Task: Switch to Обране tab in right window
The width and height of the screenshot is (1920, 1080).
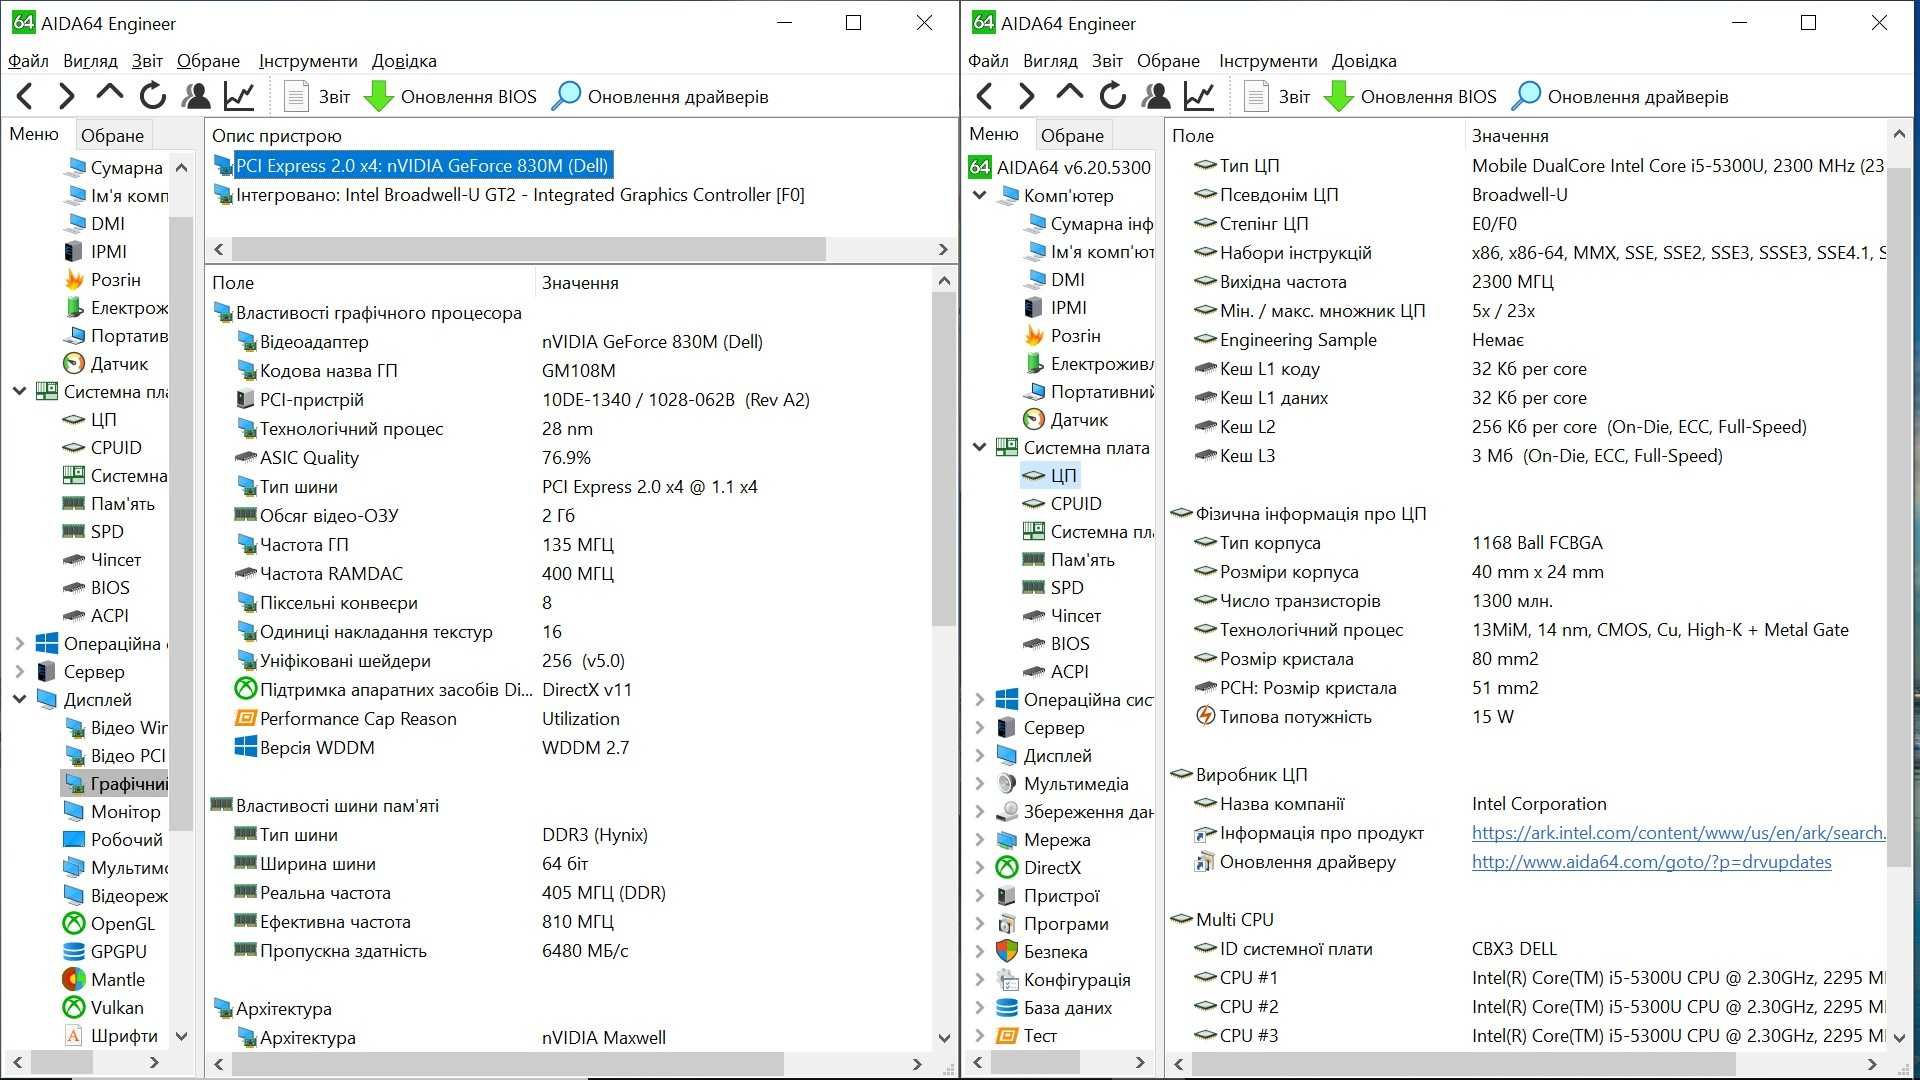Action: 1072,135
